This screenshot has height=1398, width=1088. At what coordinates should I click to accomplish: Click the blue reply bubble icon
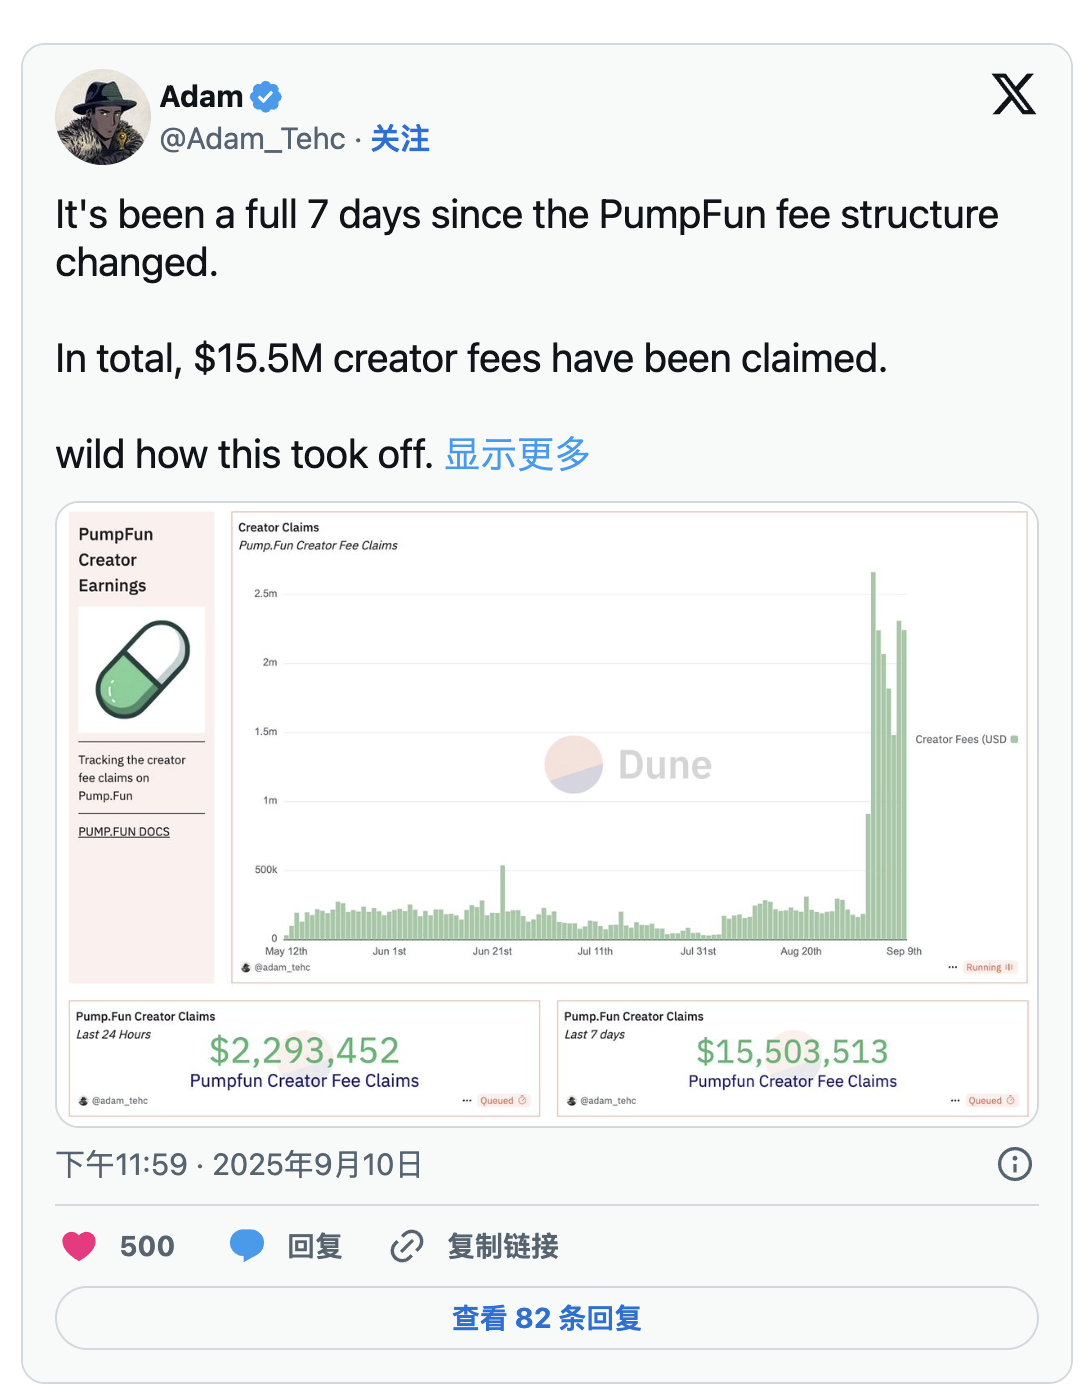pyautogui.click(x=247, y=1246)
